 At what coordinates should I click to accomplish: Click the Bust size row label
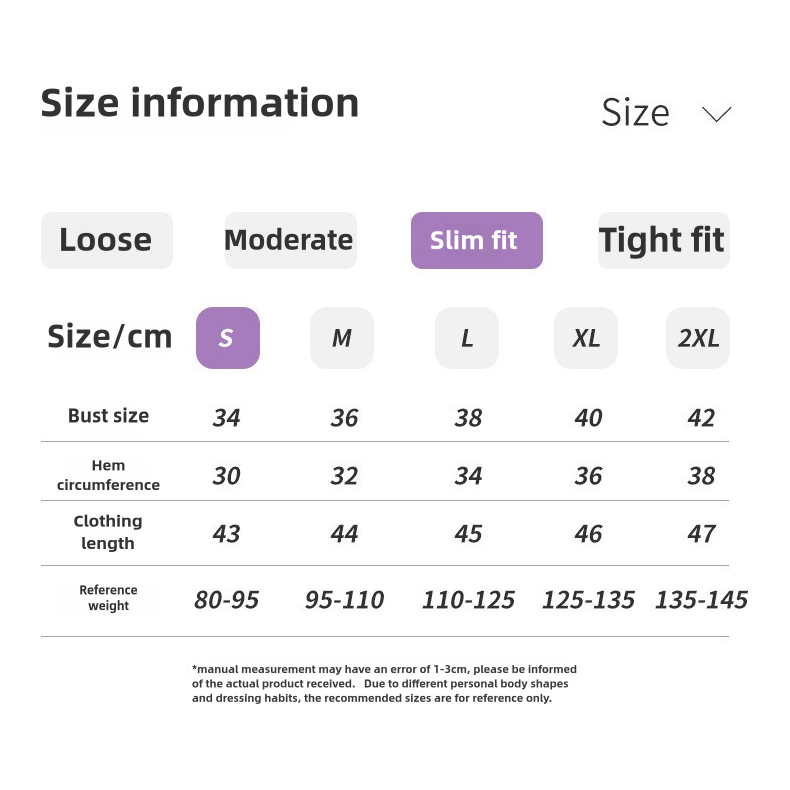point(108,416)
